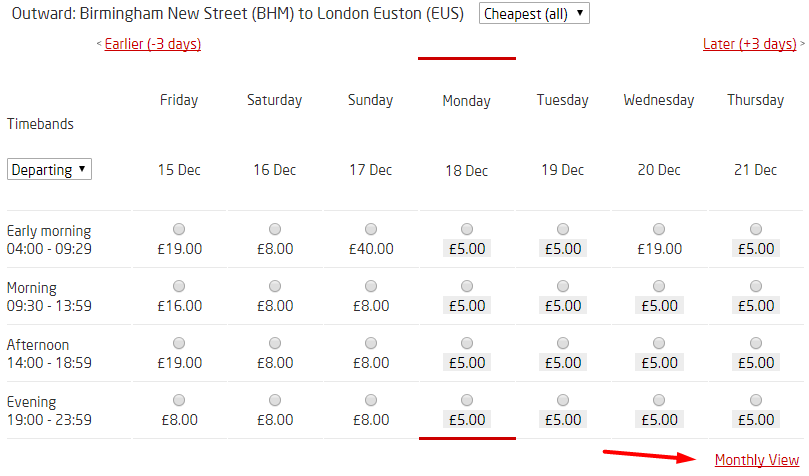Image resolution: width=809 pixels, height=476 pixels.
Task: Select Saturday 16 Dec morning £8.00 fare
Action: 274,286
